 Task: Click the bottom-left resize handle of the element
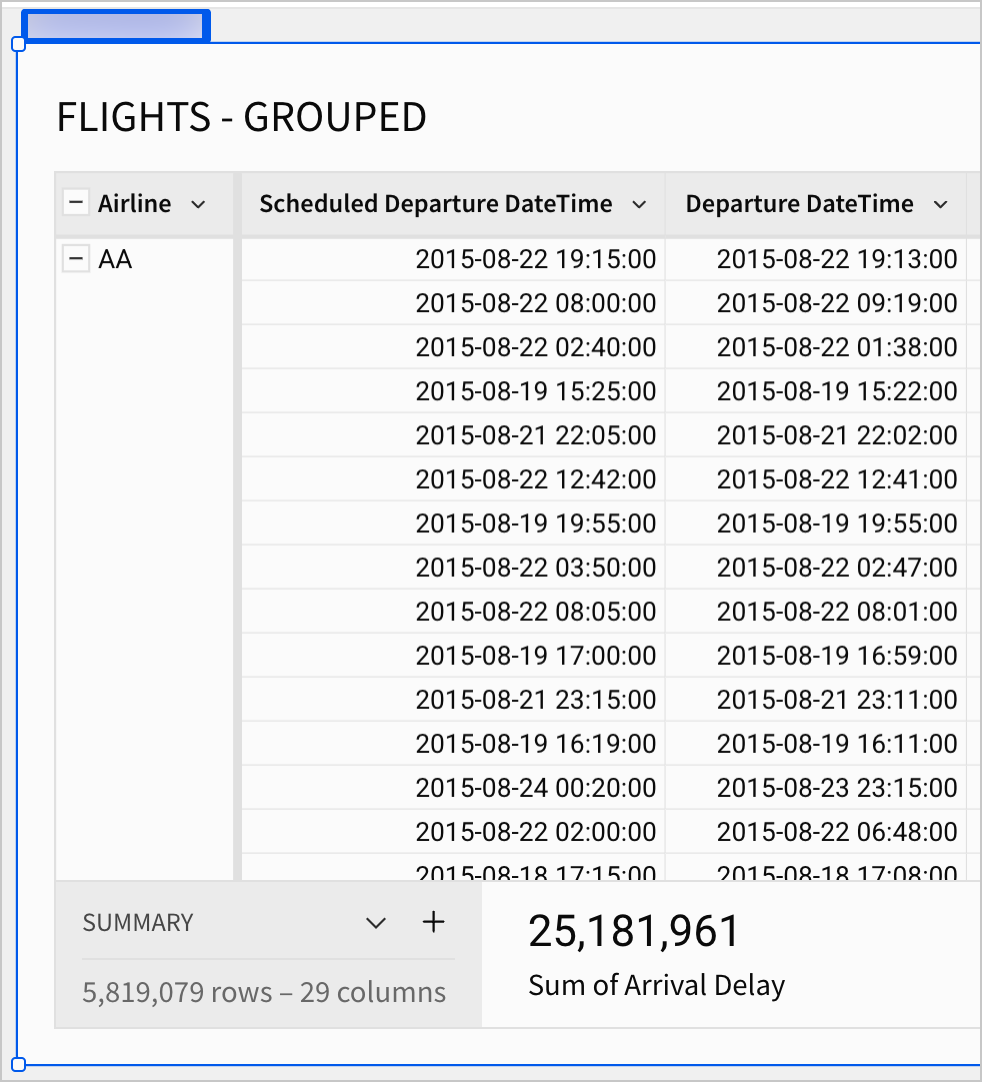click(17, 1063)
